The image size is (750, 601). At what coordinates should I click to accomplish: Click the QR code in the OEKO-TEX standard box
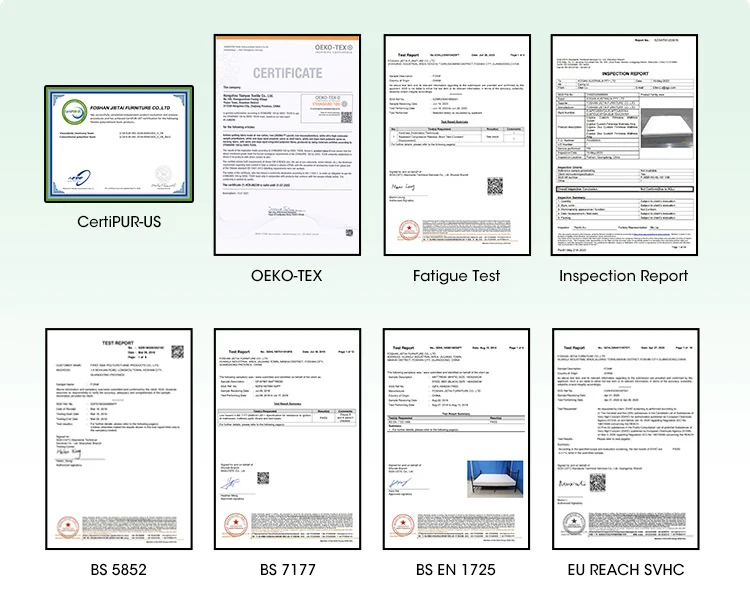[x=346, y=117]
